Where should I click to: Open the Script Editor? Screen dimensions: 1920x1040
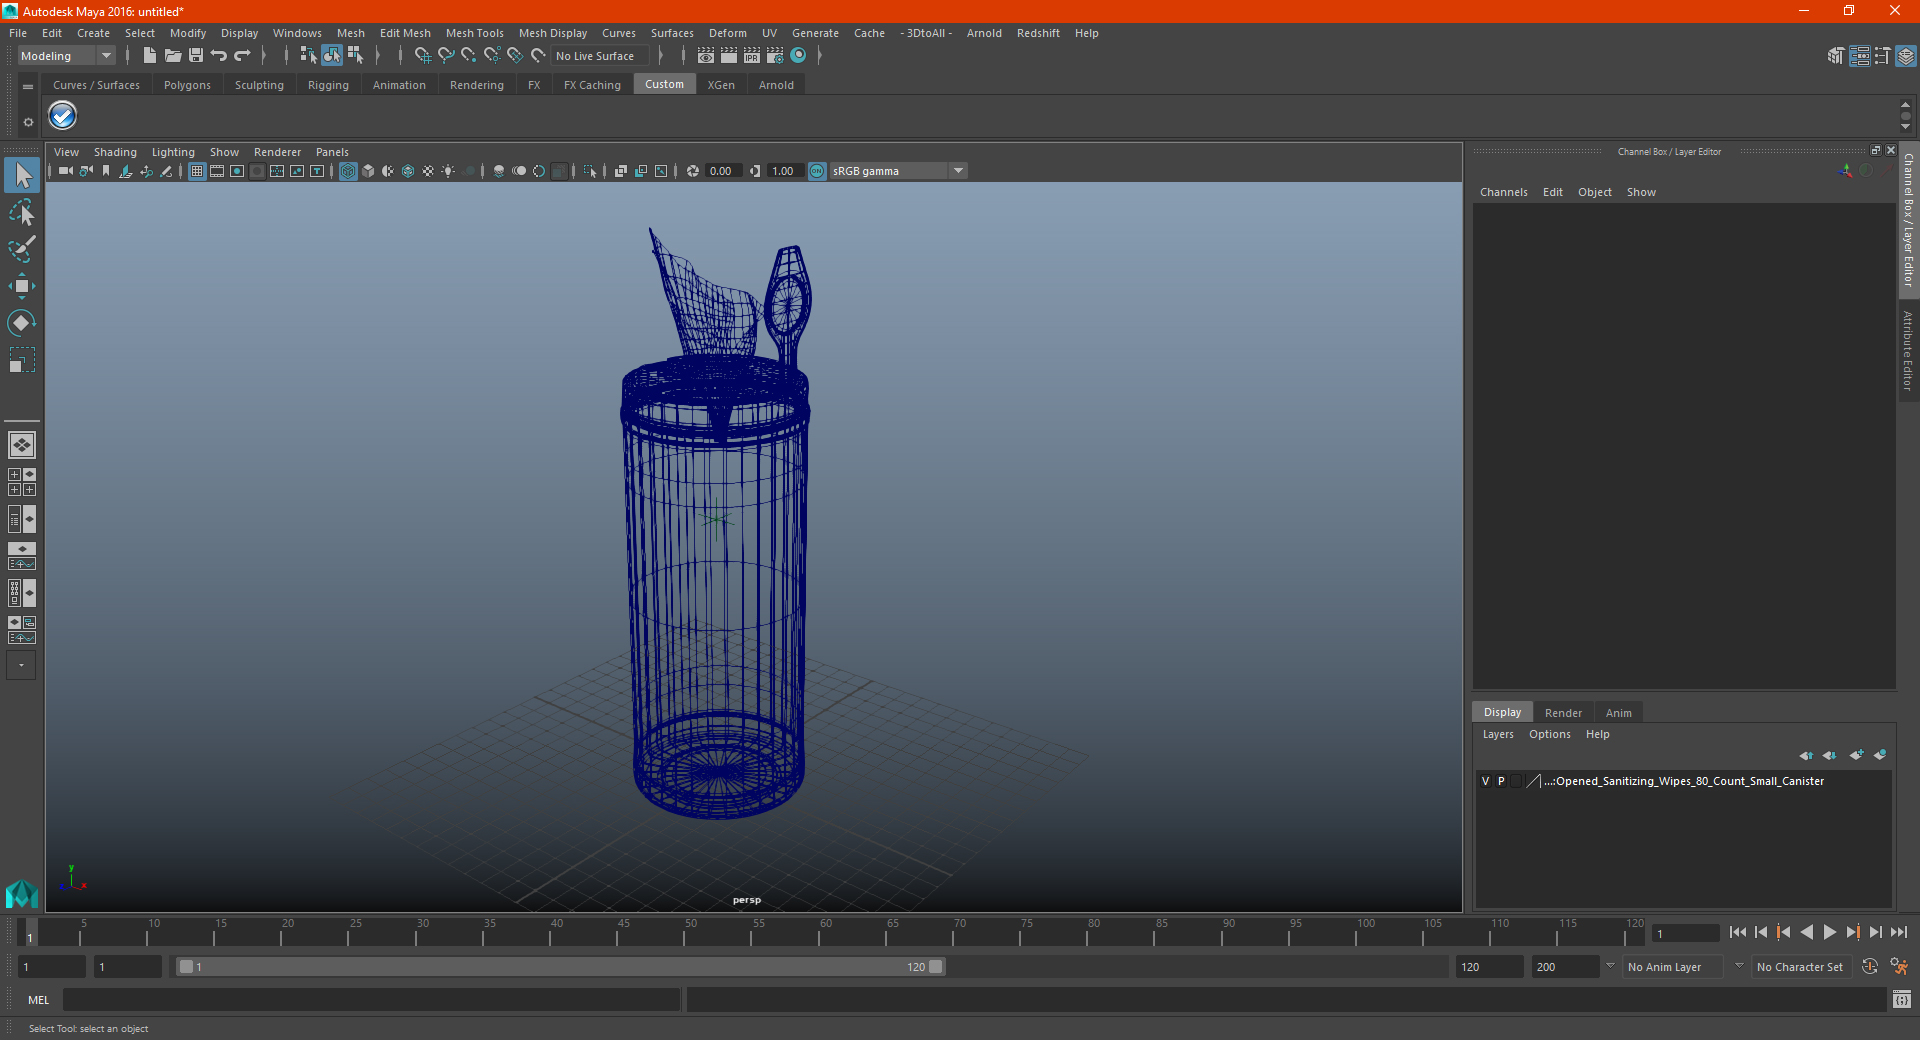(x=1902, y=999)
